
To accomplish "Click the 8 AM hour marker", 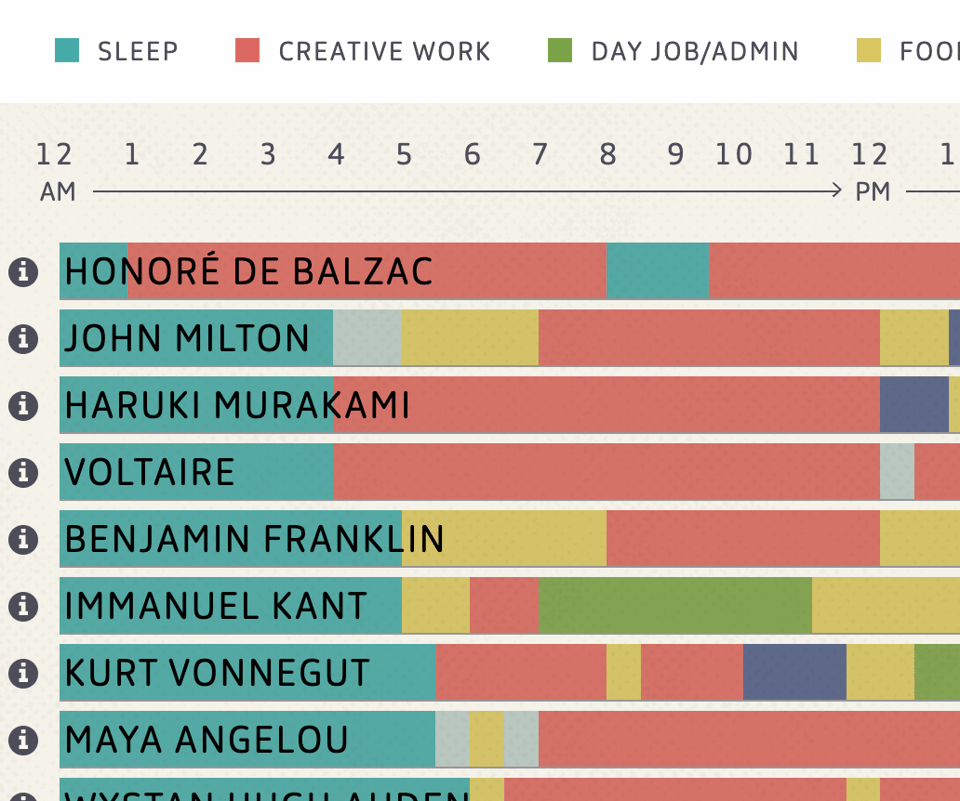I will pyautogui.click(x=608, y=155).
